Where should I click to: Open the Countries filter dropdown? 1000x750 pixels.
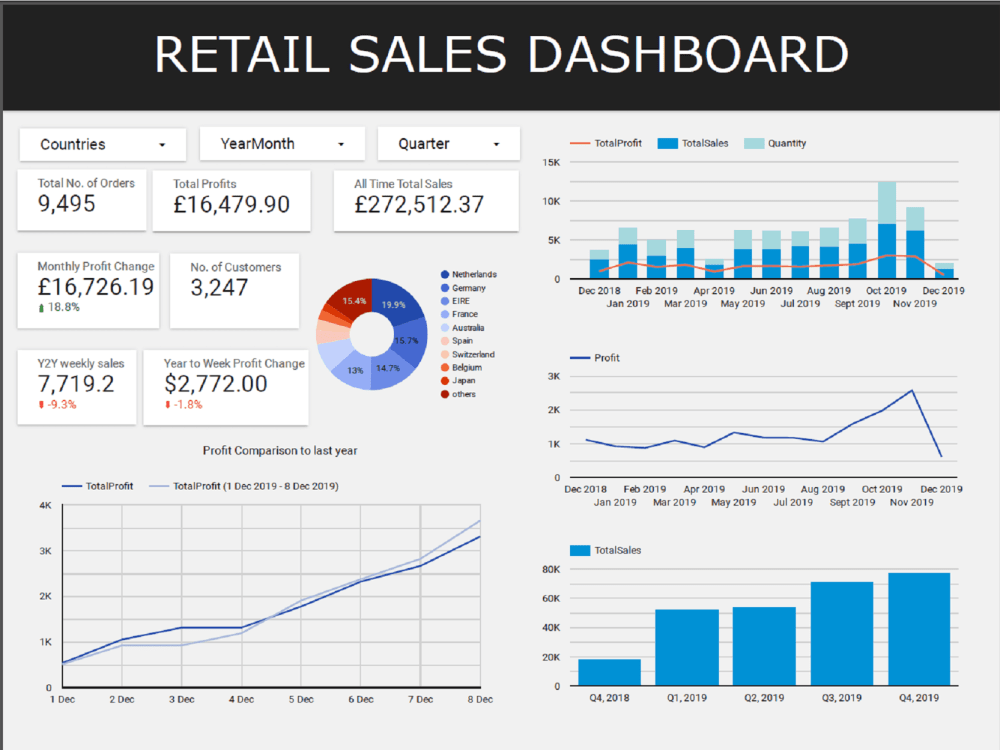pos(102,143)
